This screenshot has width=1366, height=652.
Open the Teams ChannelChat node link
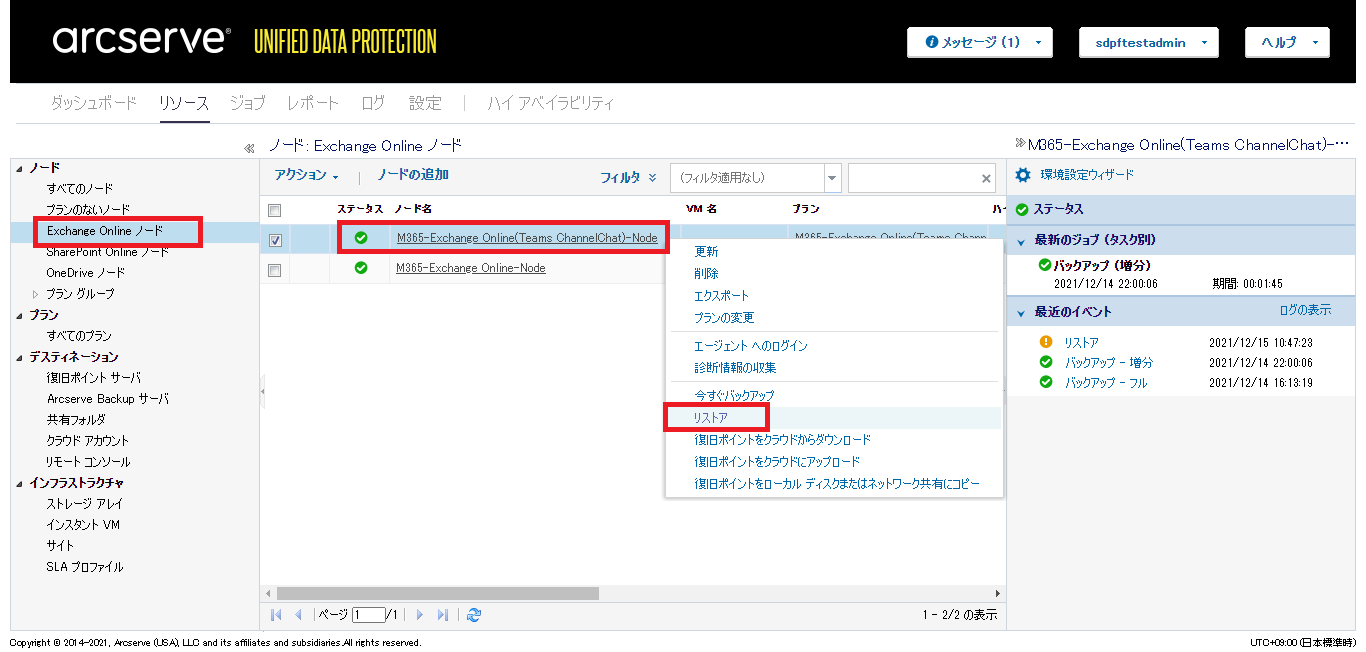tap(527, 238)
